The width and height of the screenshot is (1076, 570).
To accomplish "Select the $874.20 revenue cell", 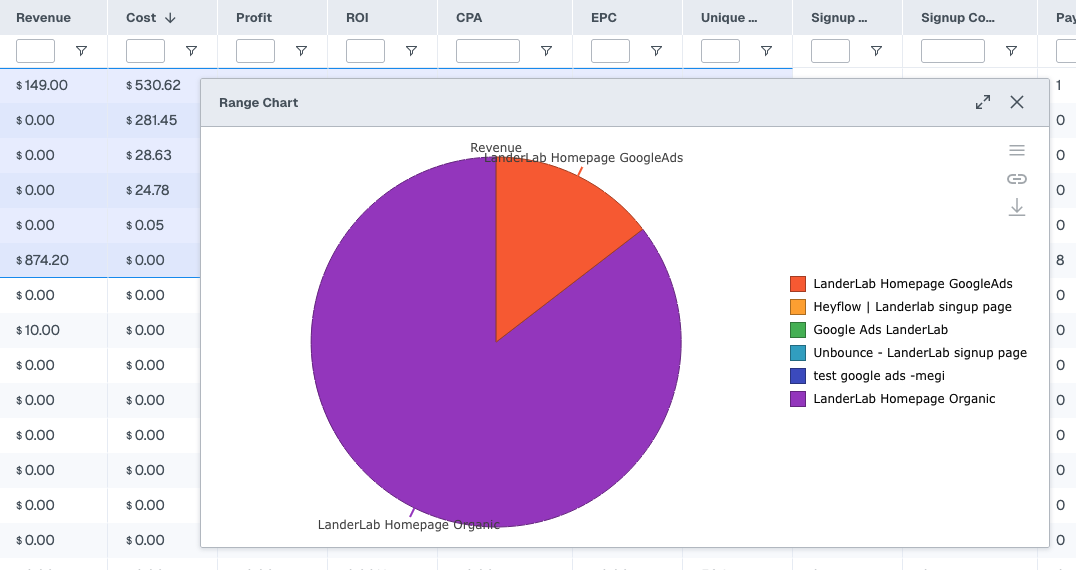I will tap(42, 260).
